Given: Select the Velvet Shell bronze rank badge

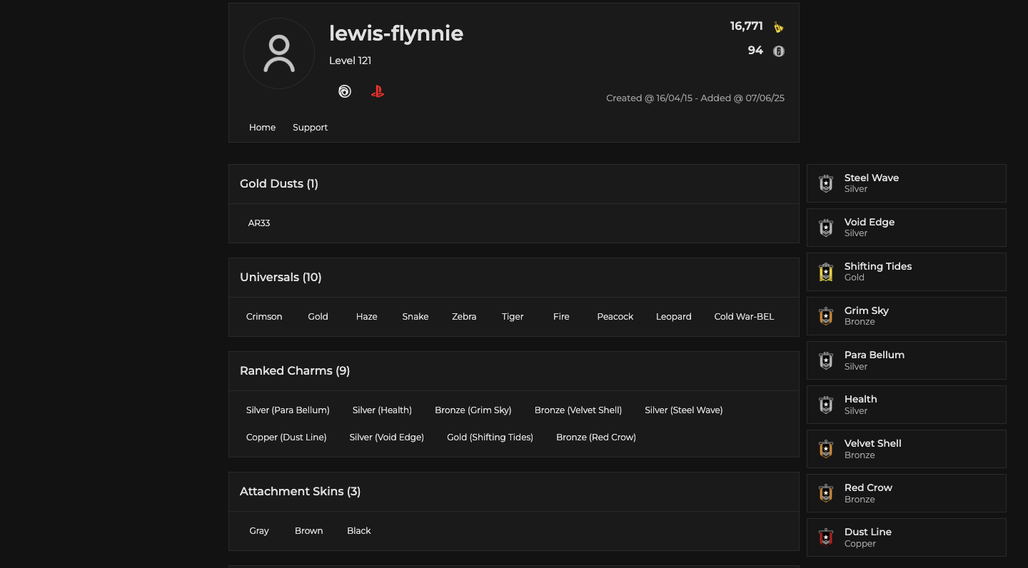Looking at the screenshot, I should [826, 449].
